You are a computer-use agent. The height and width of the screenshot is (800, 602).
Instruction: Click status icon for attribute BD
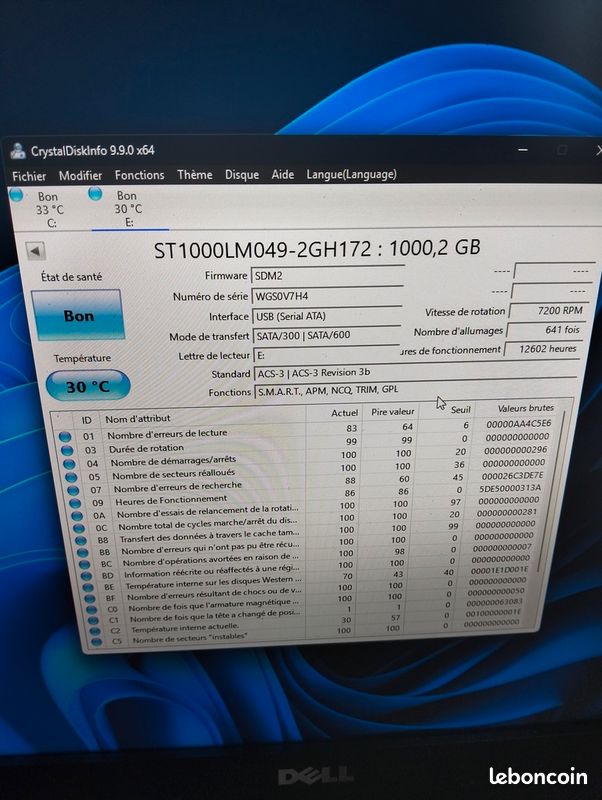pos(87,576)
